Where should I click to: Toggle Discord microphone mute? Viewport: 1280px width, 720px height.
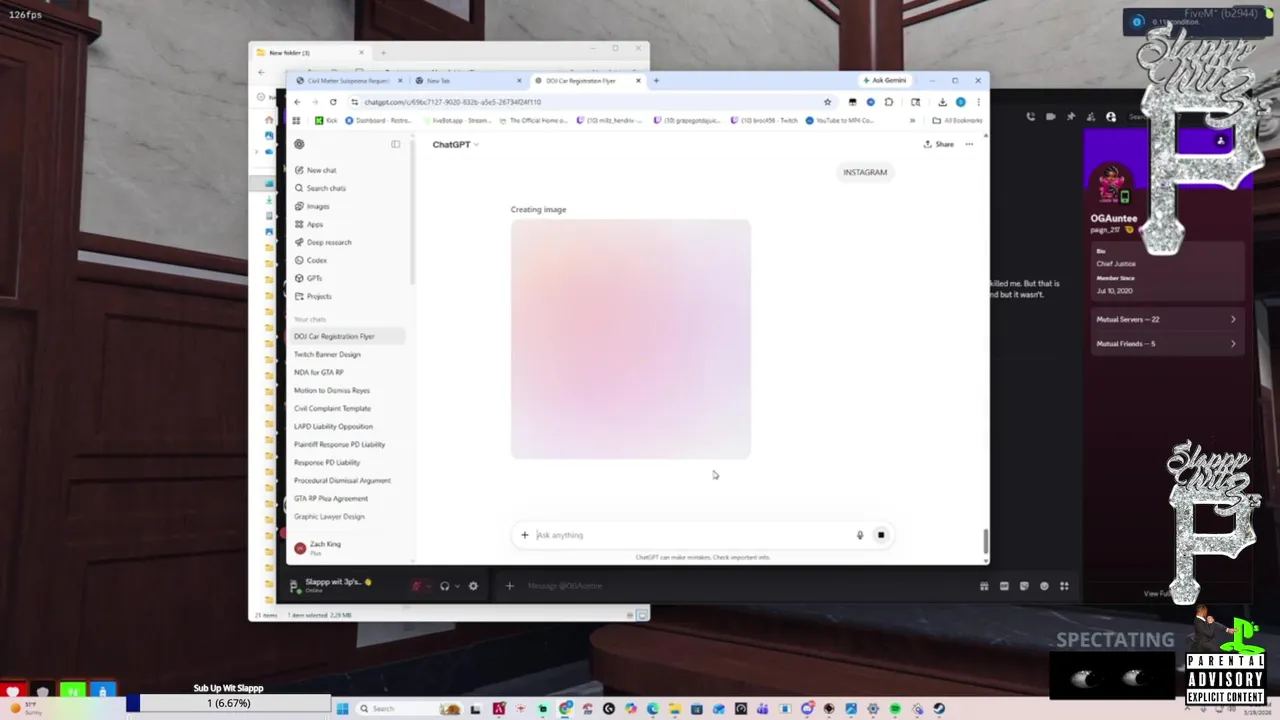[417, 586]
